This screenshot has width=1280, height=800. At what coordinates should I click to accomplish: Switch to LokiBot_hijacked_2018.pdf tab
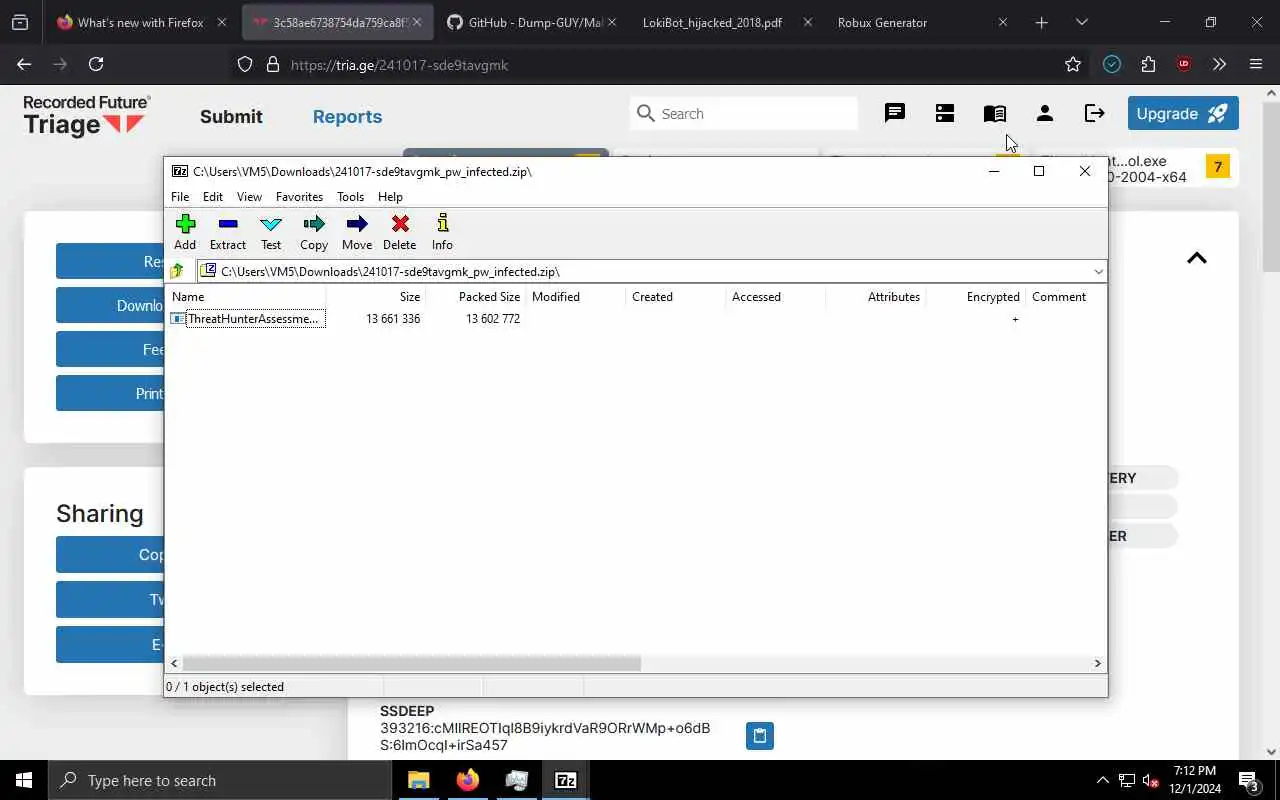pyautogui.click(x=725, y=22)
